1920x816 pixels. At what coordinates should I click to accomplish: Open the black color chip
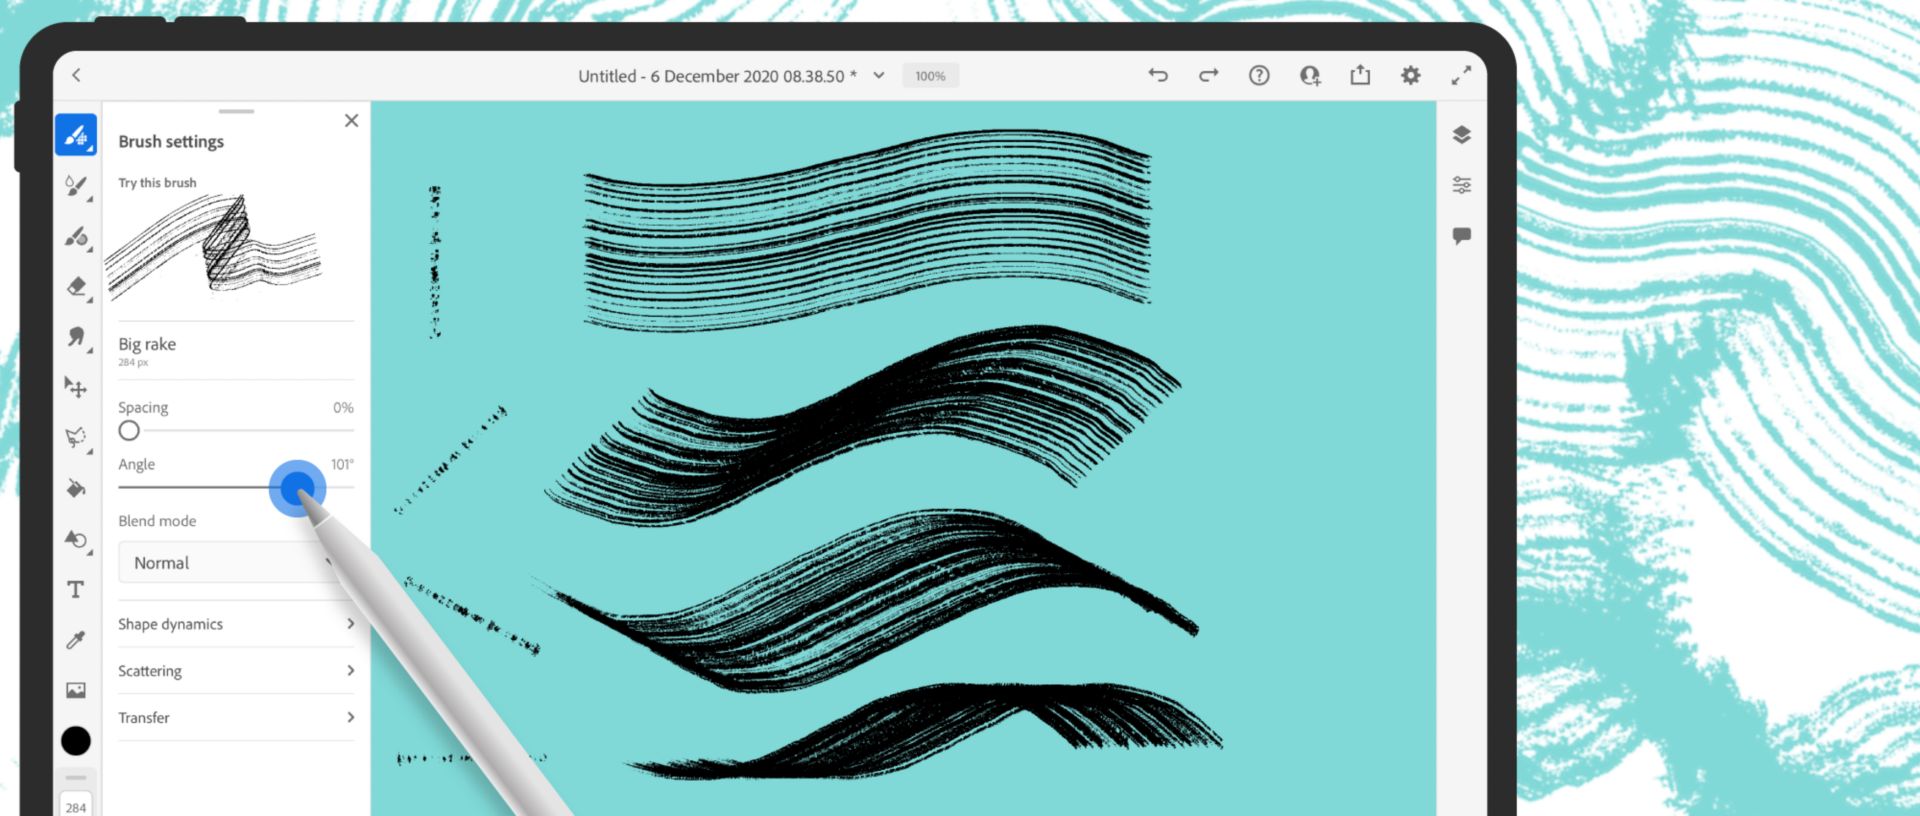click(x=76, y=741)
